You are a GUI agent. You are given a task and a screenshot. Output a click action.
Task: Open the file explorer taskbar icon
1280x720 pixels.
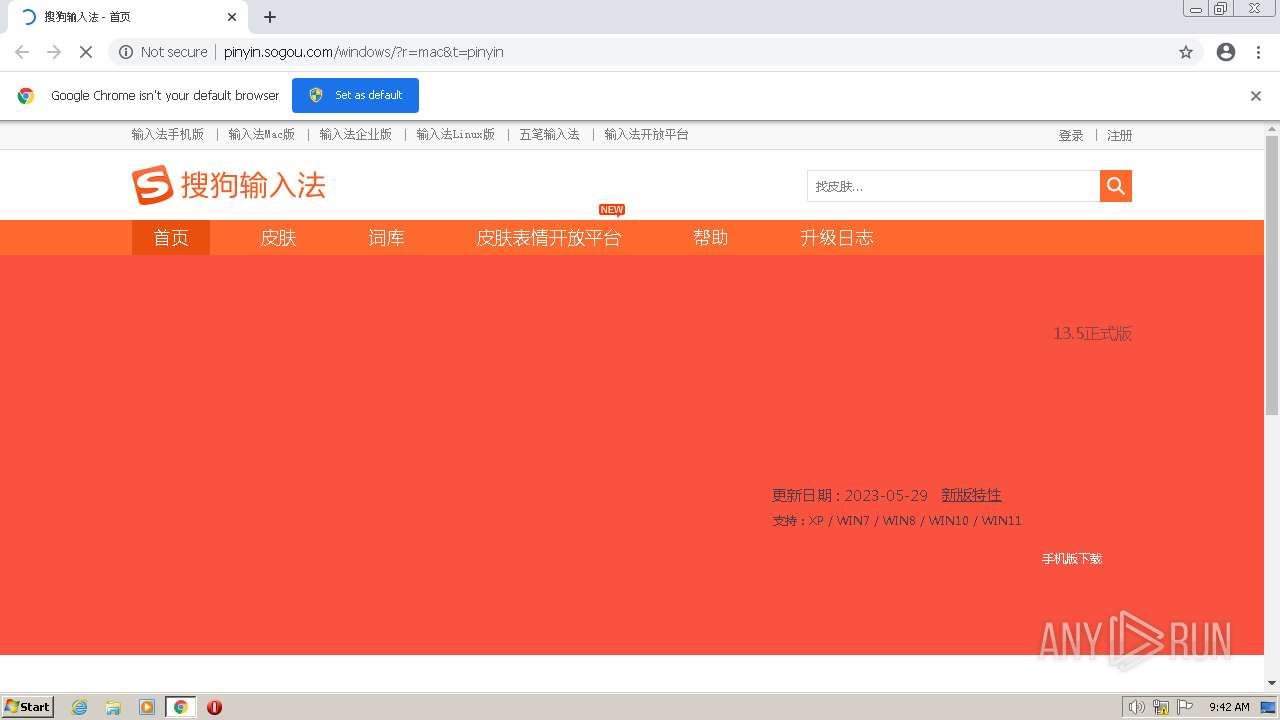click(113, 707)
